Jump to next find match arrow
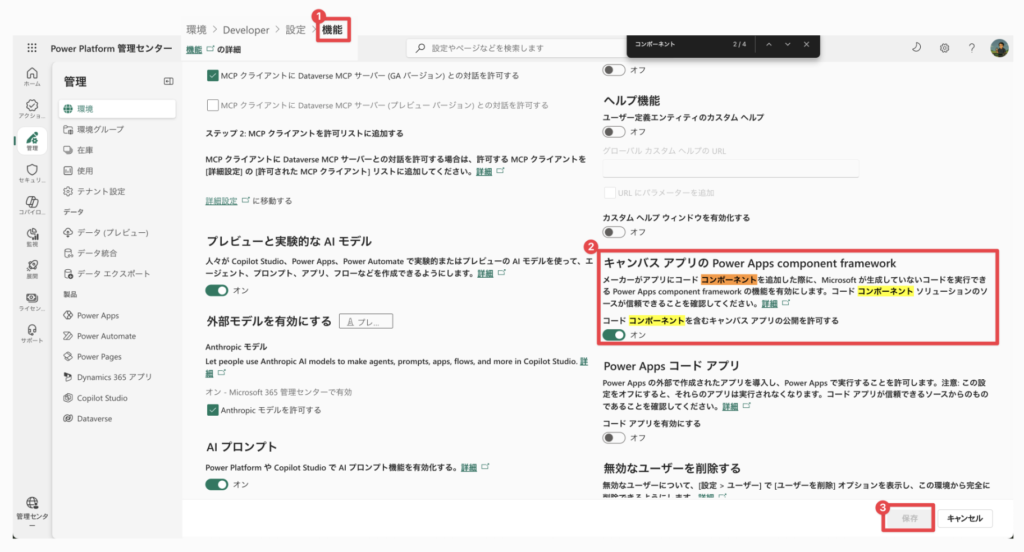 [787, 44]
